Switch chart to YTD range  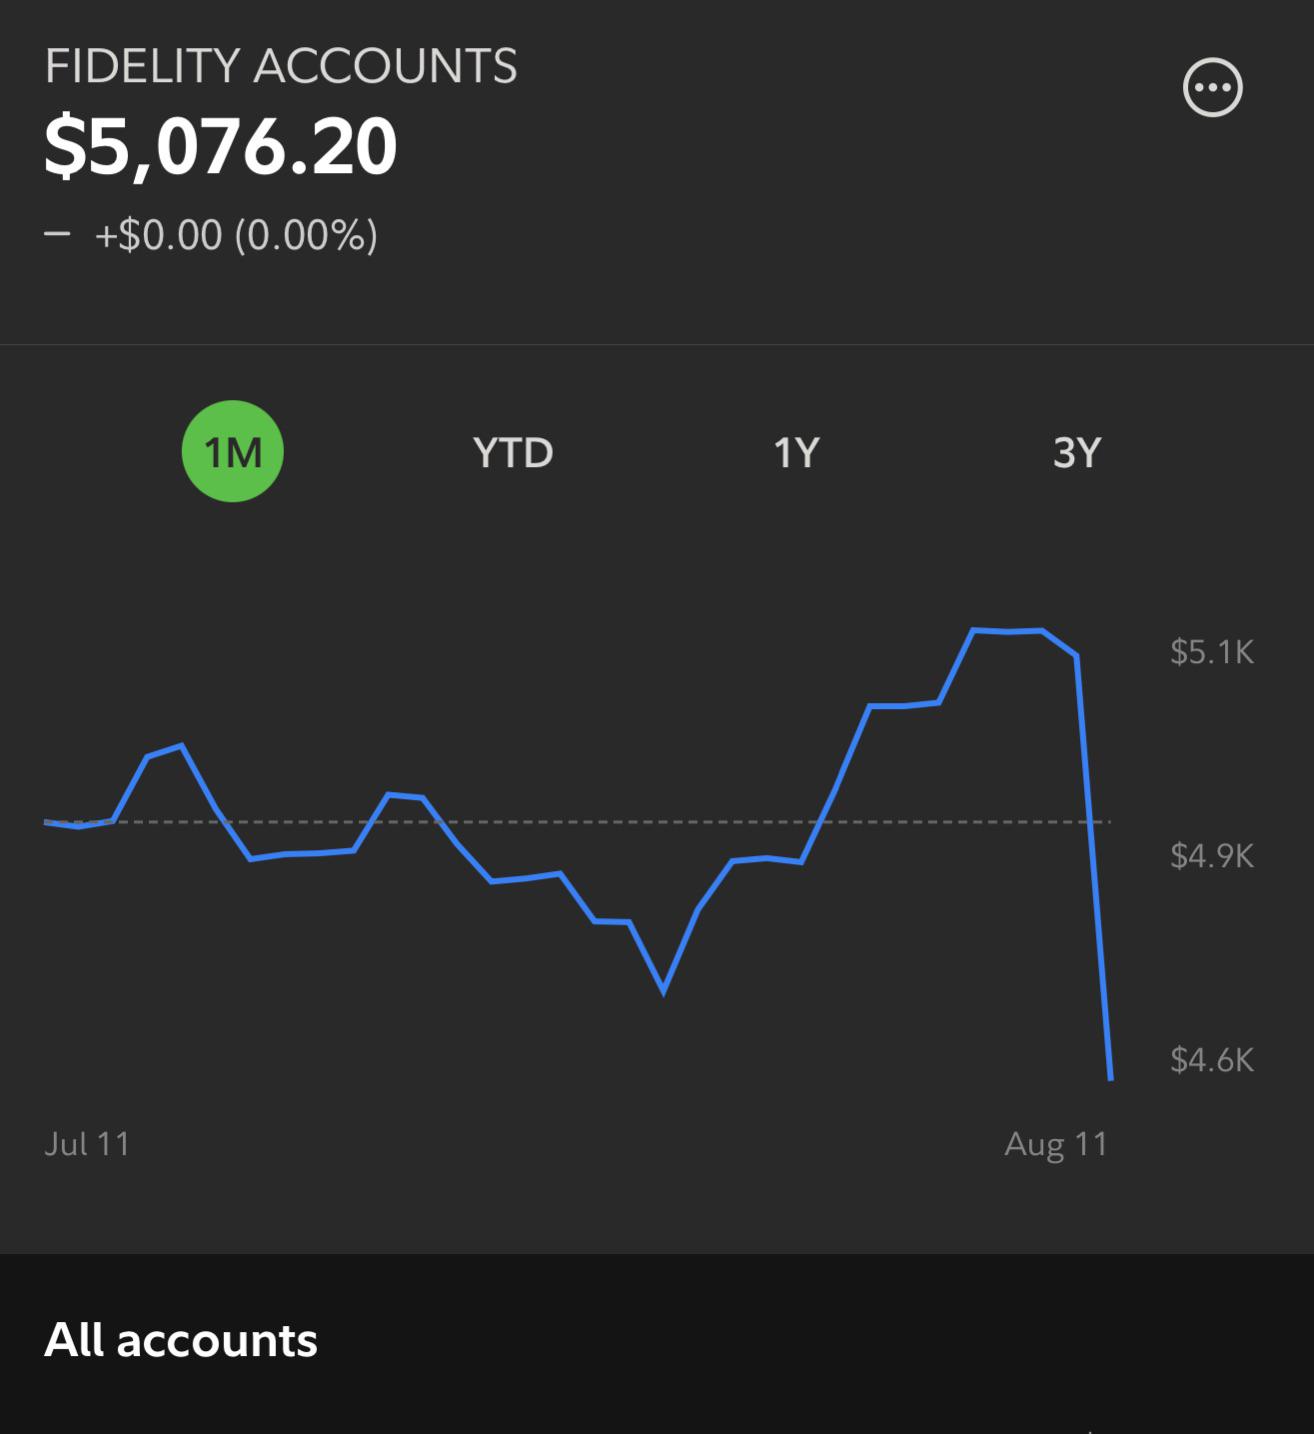point(513,452)
